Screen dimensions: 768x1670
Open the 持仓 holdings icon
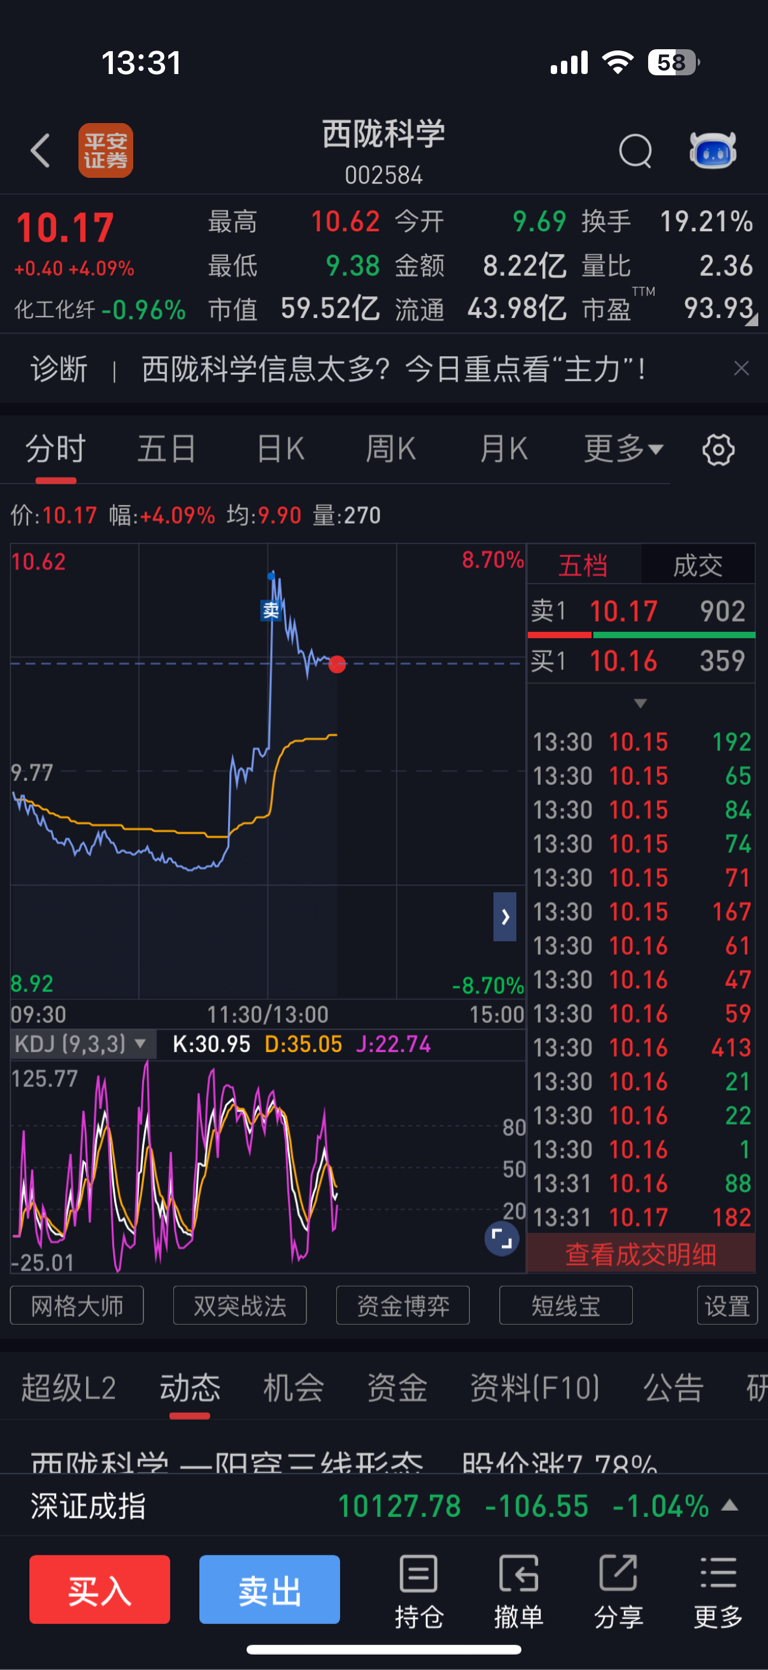click(x=418, y=1592)
